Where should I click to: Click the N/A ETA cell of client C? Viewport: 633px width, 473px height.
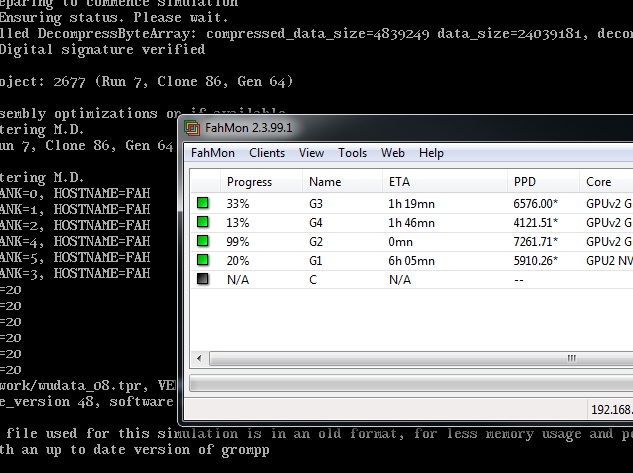click(x=400, y=280)
